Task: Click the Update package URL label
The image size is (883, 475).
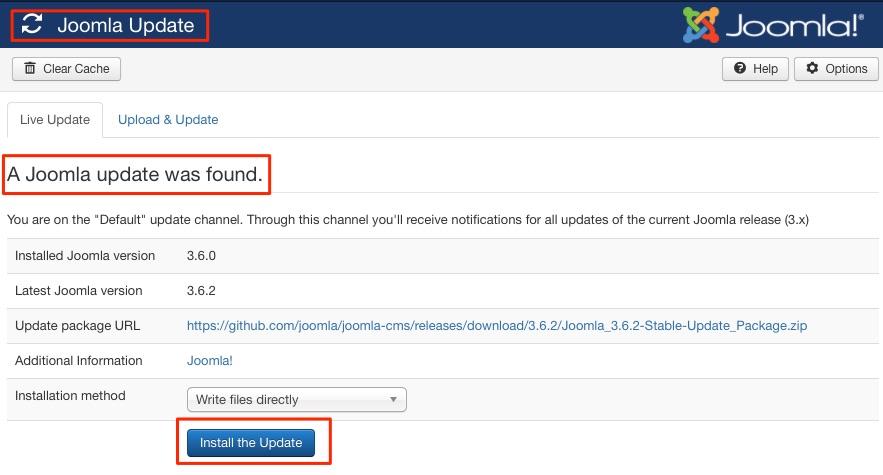Action: 77,326
